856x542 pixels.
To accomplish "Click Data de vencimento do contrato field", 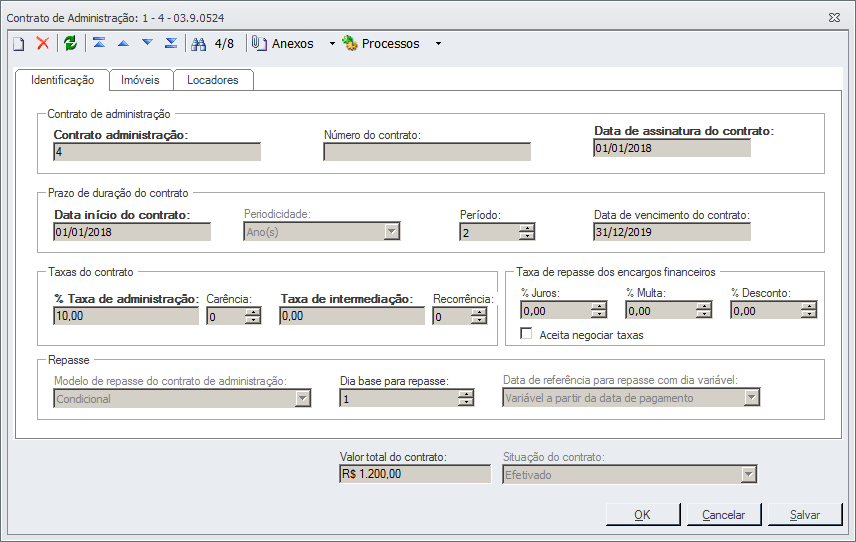I will coord(672,232).
